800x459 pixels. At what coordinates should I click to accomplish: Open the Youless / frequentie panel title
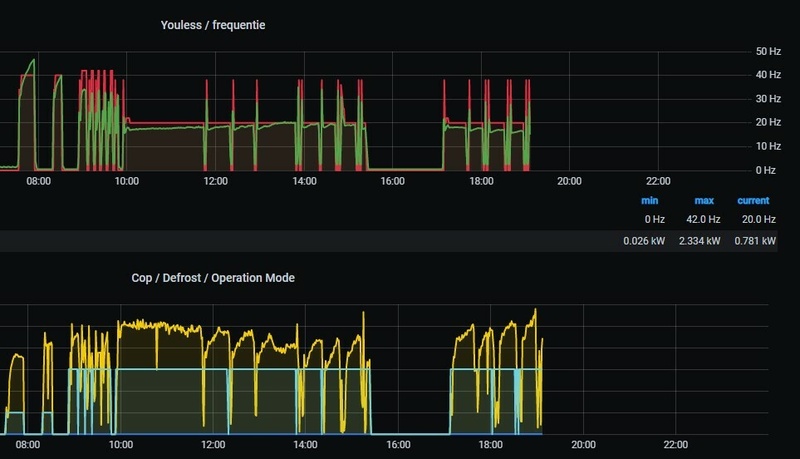pos(213,25)
